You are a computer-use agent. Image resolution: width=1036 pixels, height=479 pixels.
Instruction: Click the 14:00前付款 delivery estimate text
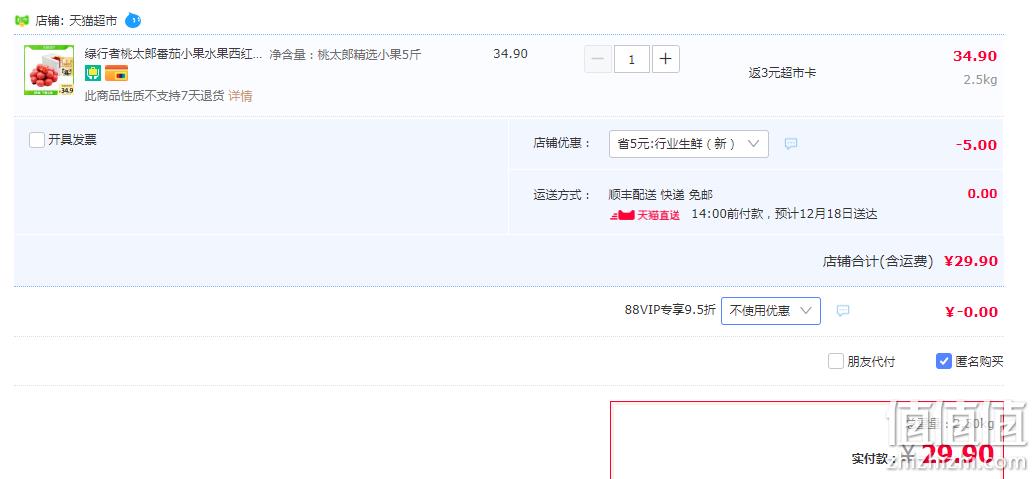[x=784, y=214]
